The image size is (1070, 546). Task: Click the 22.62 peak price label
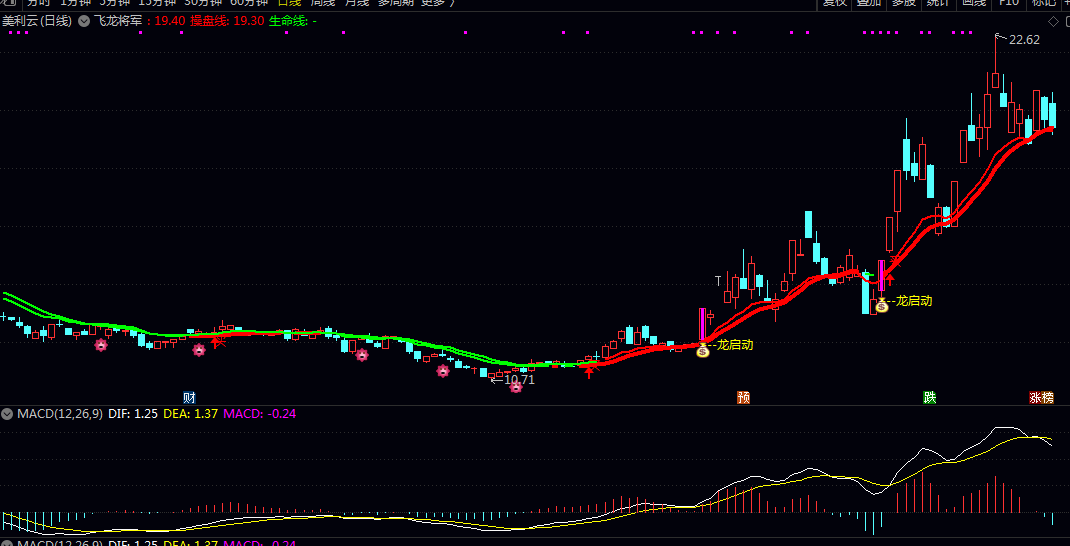[1024, 40]
